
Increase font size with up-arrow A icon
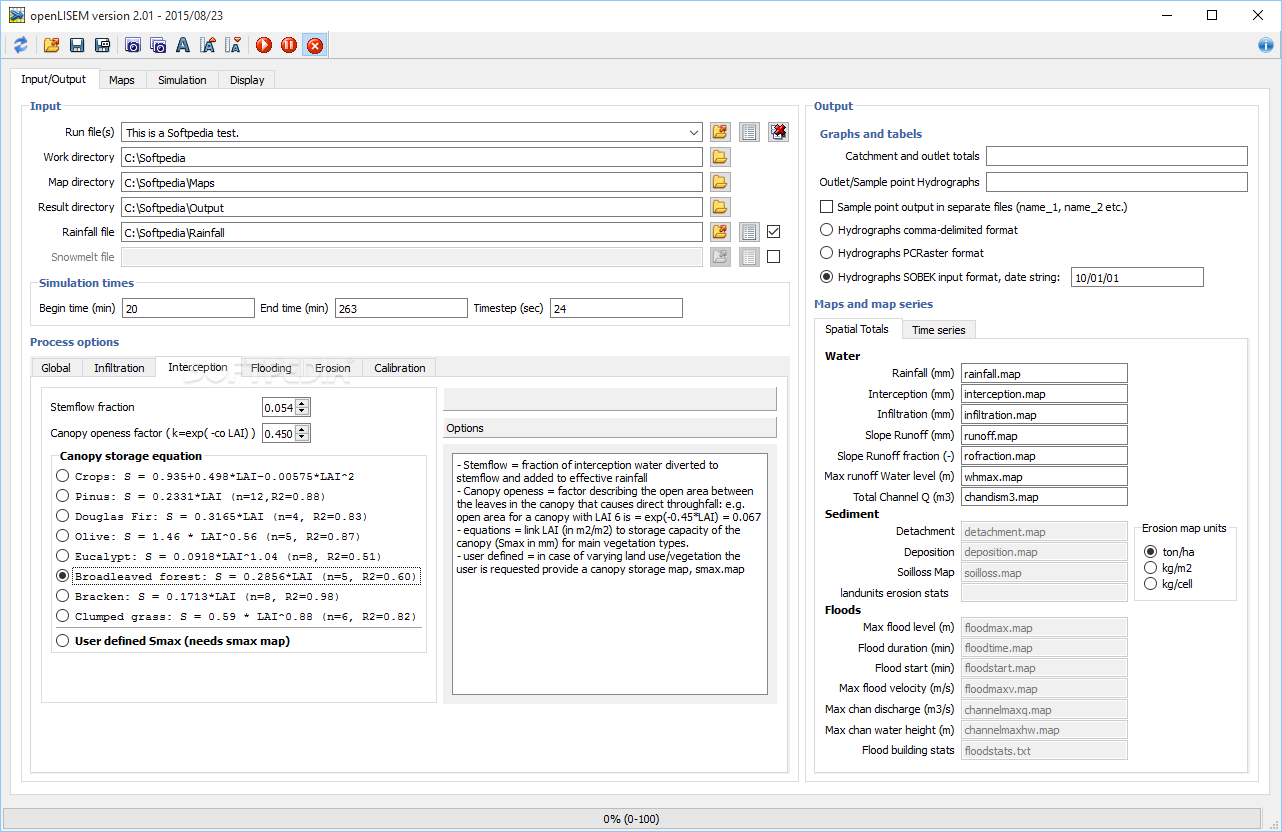(x=208, y=45)
